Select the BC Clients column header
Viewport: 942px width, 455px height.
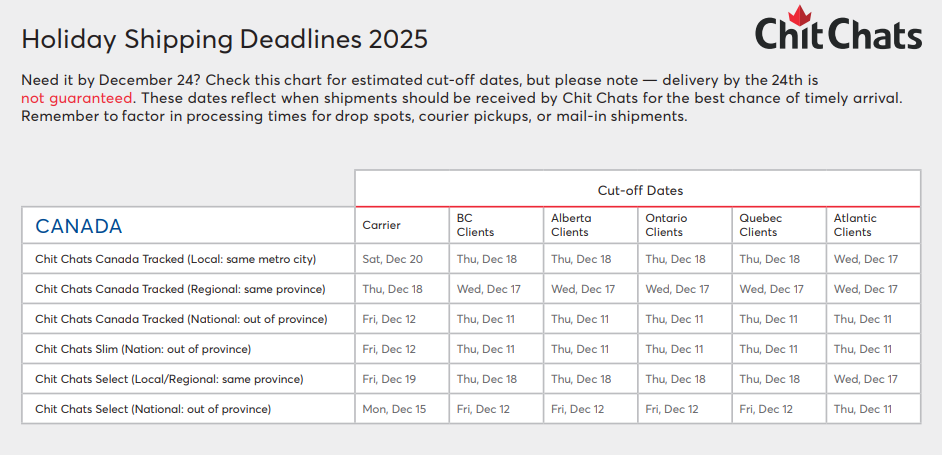pos(475,225)
